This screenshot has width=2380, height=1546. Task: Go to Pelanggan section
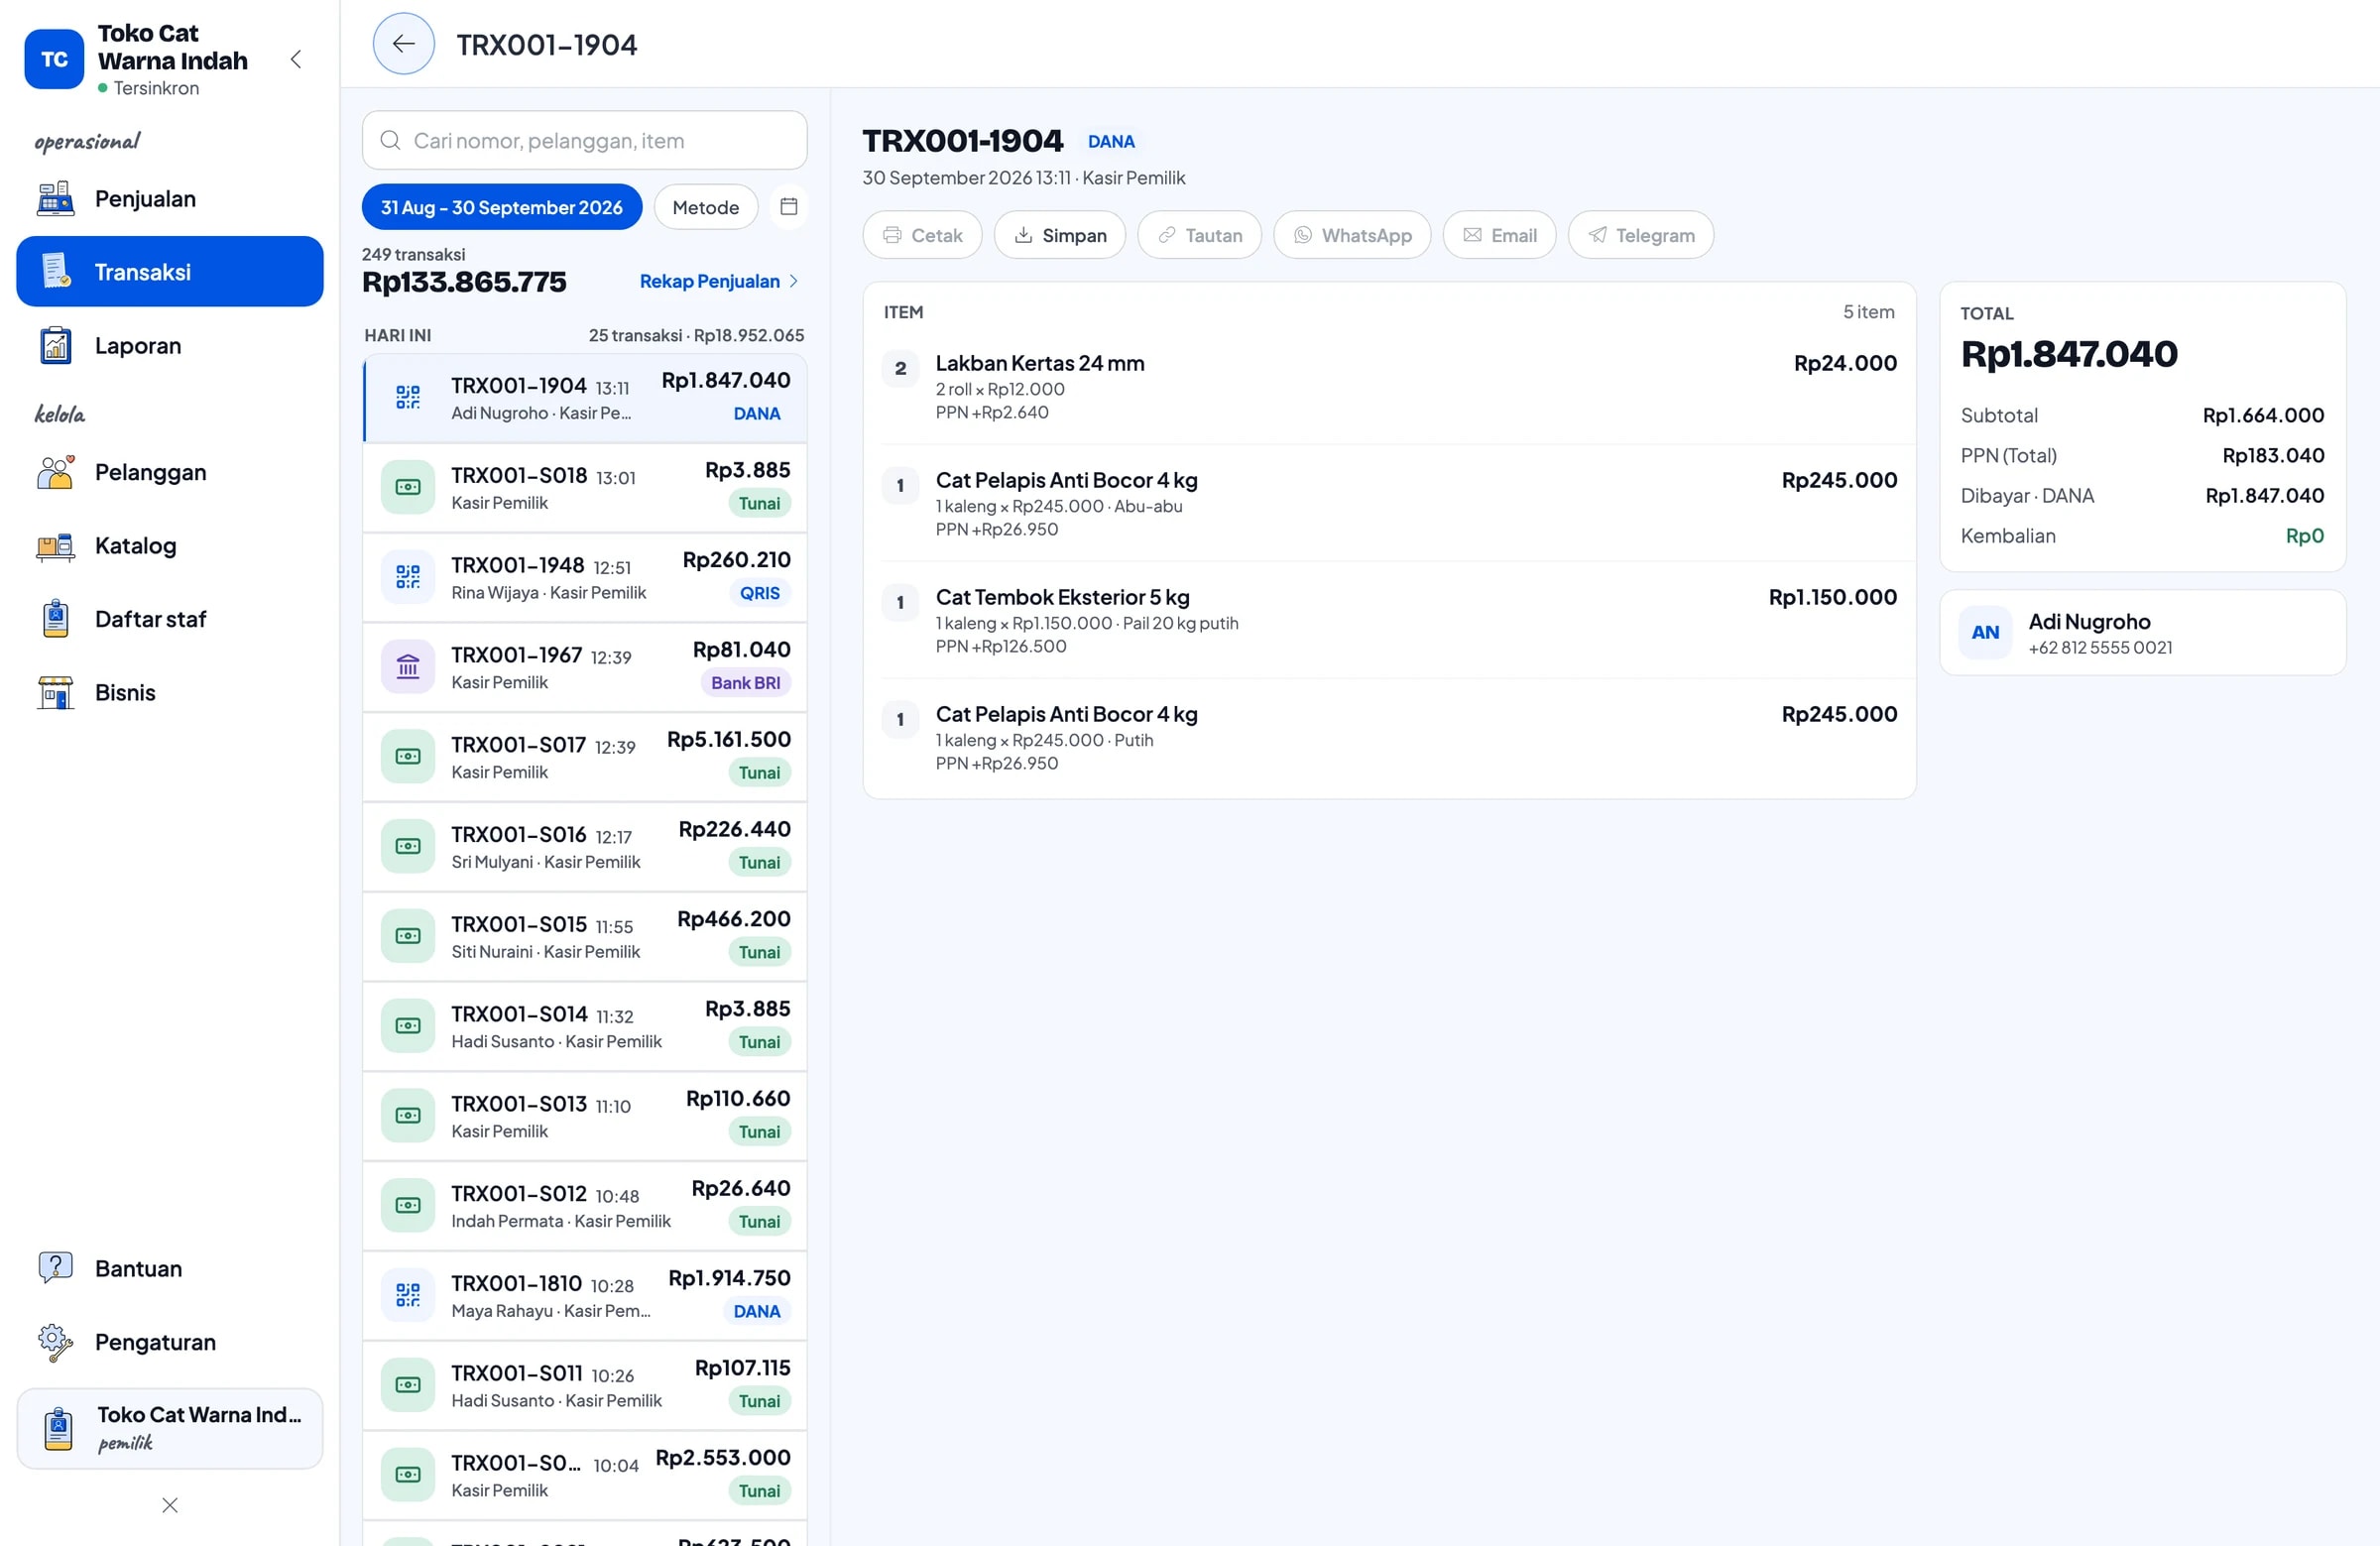pos(170,472)
